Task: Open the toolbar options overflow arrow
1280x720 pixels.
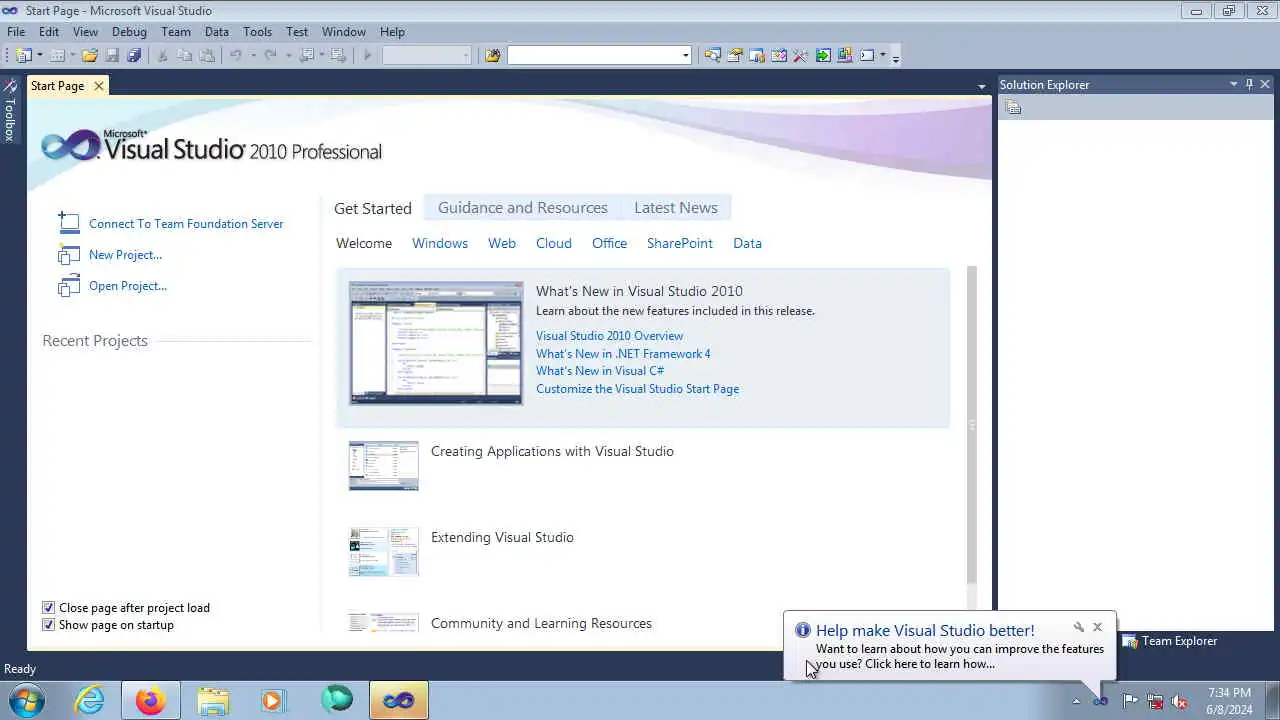Action: coord(896,58)
